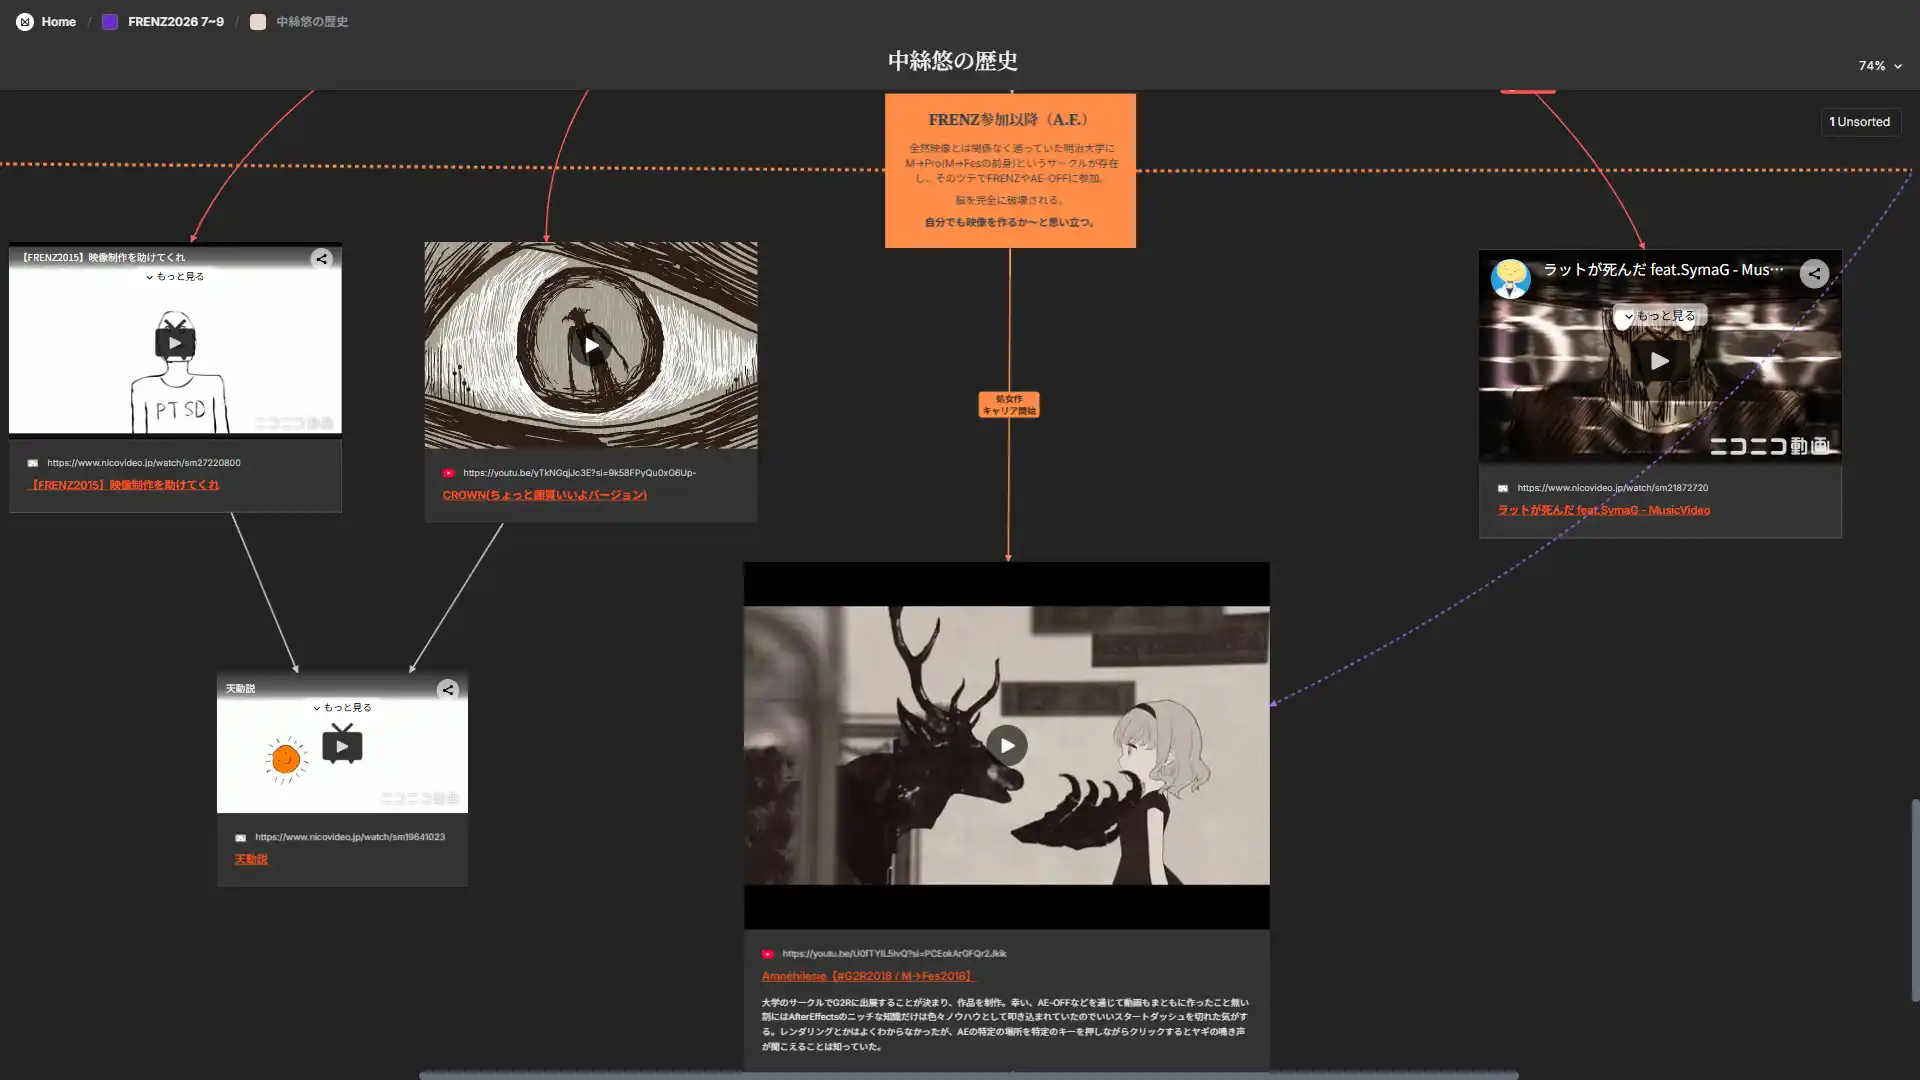Screen dimensions: 1920x1080
Task: Click the 【FRENZ2015】 video title overlay
Action: (x=102, y=258)
